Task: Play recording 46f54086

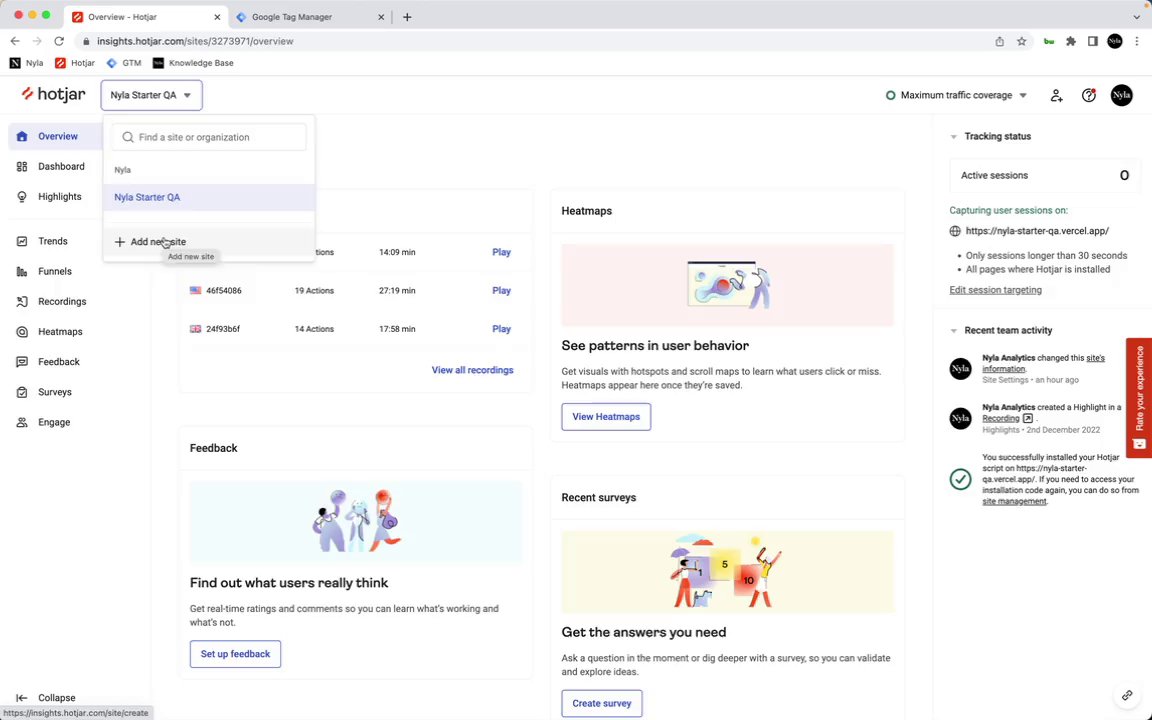Action: [501, 290]
